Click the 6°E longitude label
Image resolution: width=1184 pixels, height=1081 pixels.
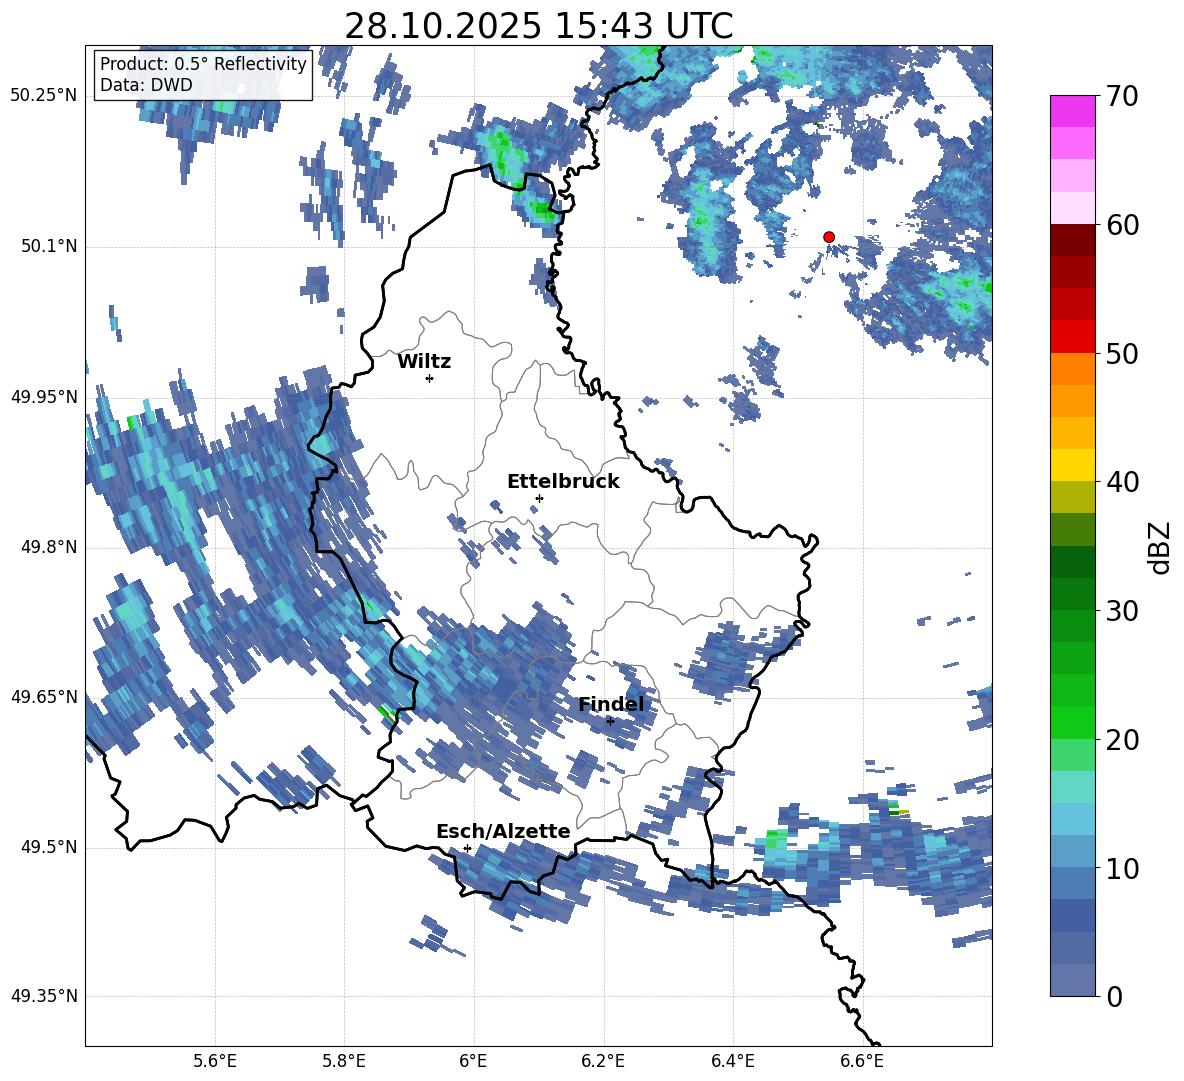[473, 1061]
